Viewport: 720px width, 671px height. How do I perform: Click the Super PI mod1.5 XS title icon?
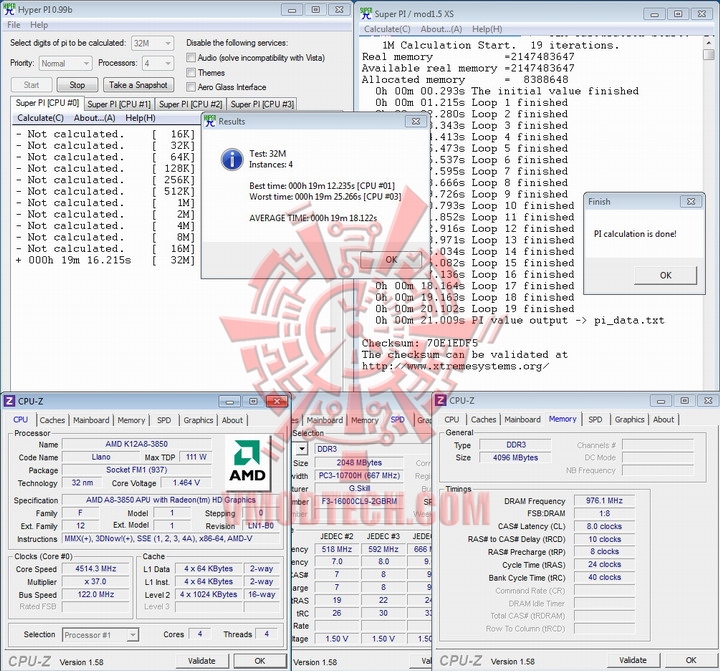[x=366, y=14]
